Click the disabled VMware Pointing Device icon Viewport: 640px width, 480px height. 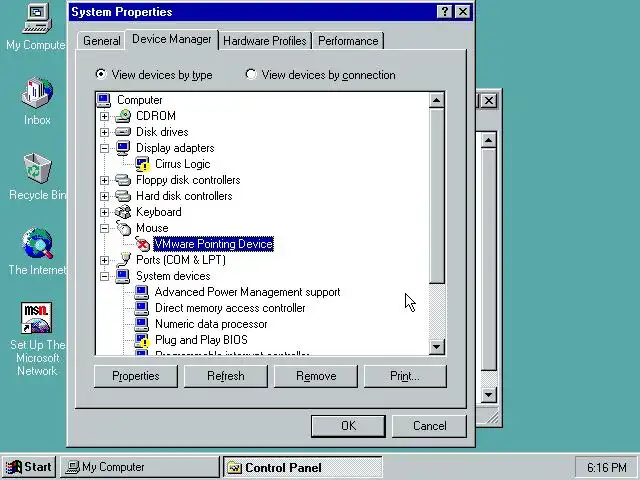[142, 244]
